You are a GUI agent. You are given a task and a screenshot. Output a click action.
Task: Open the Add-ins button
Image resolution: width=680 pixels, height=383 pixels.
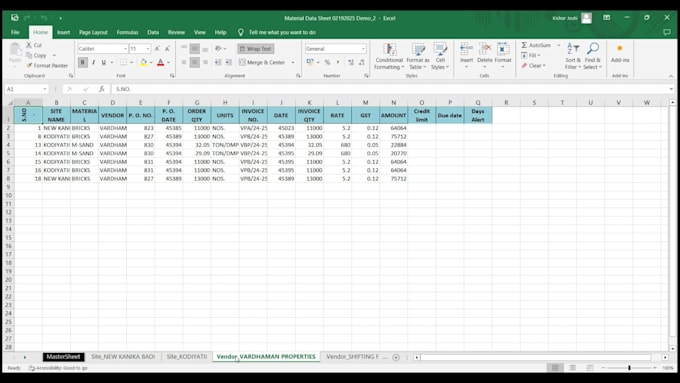point(620,53)
